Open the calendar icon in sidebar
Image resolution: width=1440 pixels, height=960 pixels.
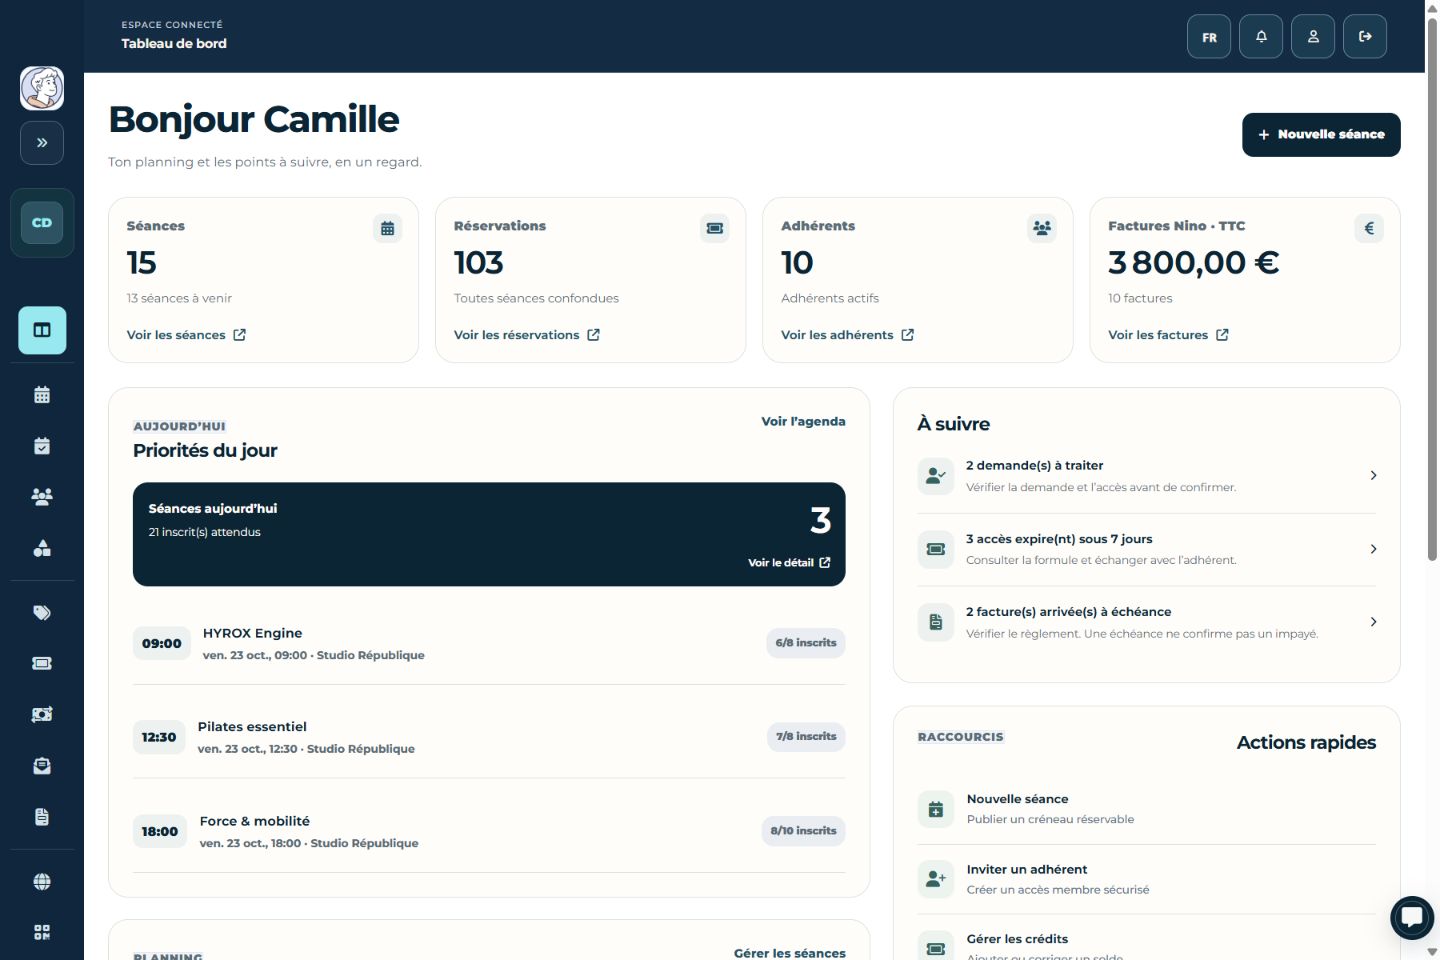[42, 395]
